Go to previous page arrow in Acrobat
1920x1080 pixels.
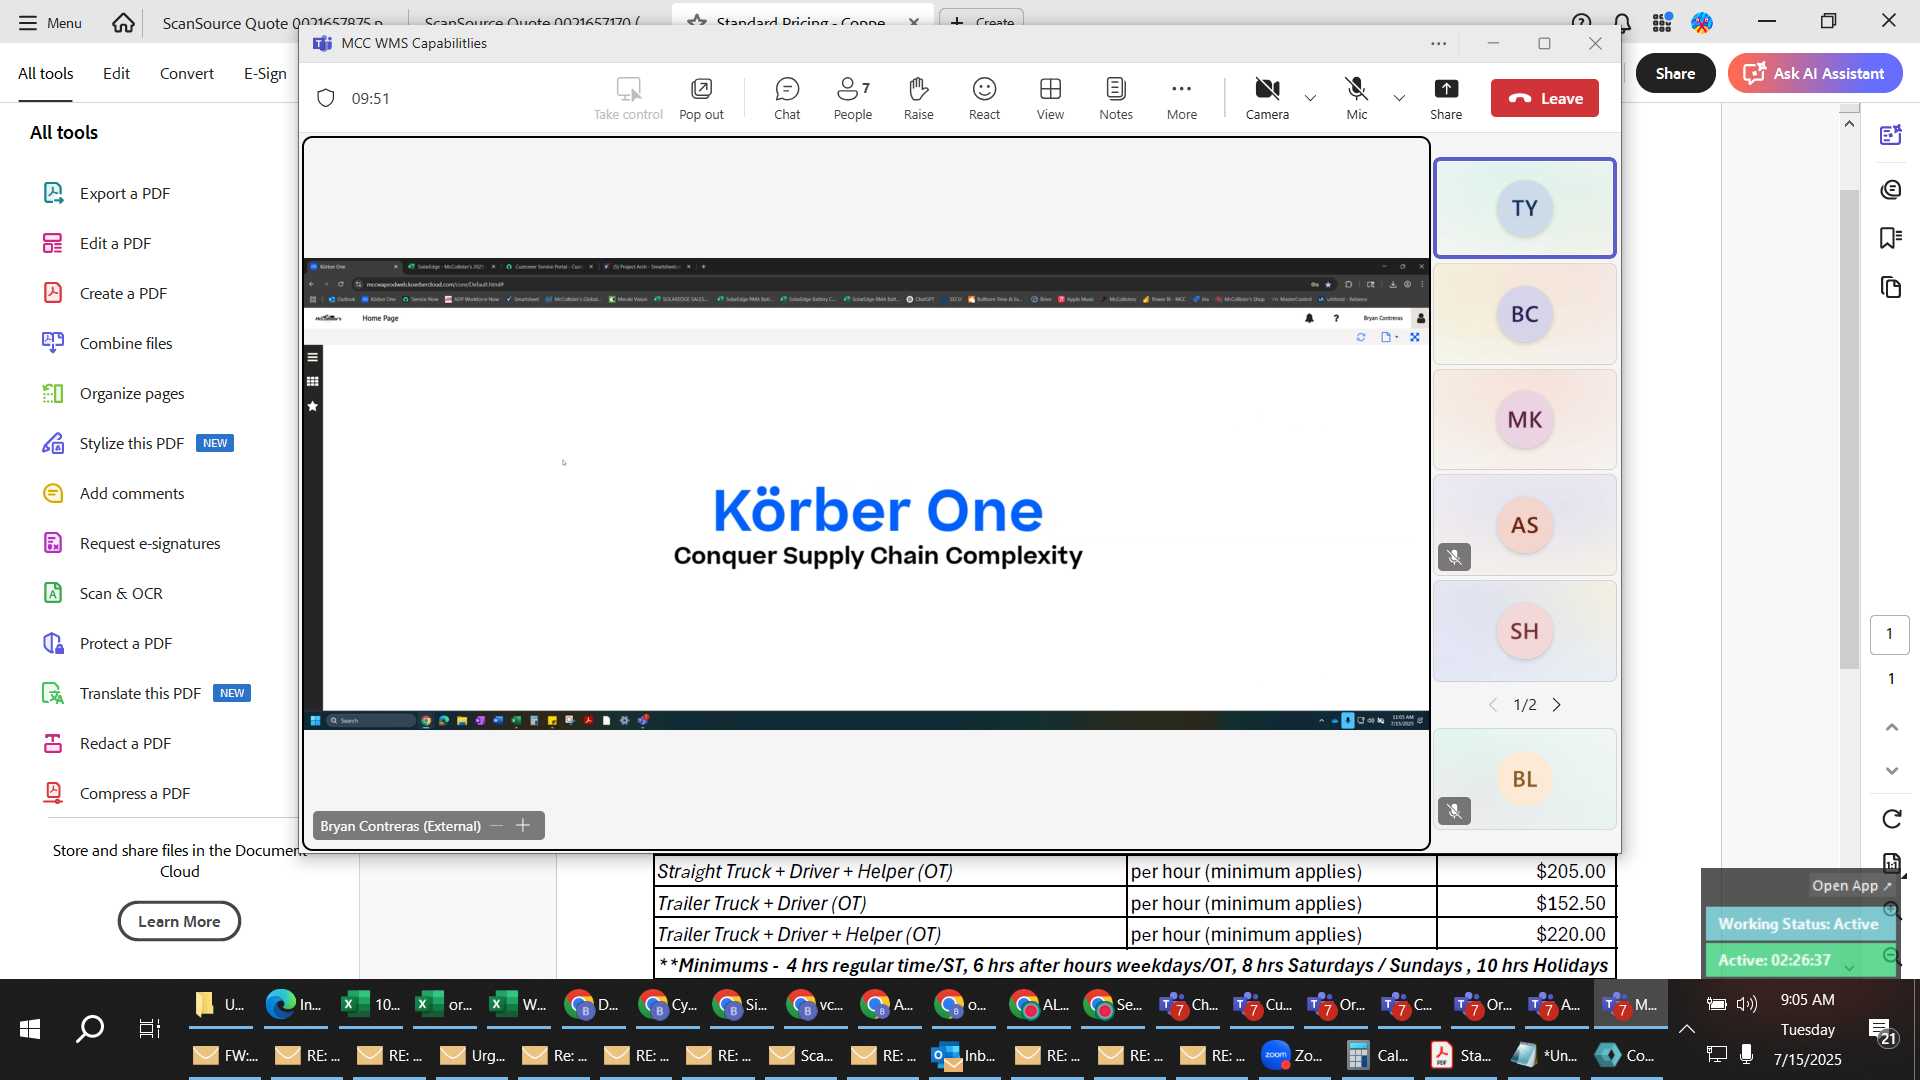(x=1891, y=727)
